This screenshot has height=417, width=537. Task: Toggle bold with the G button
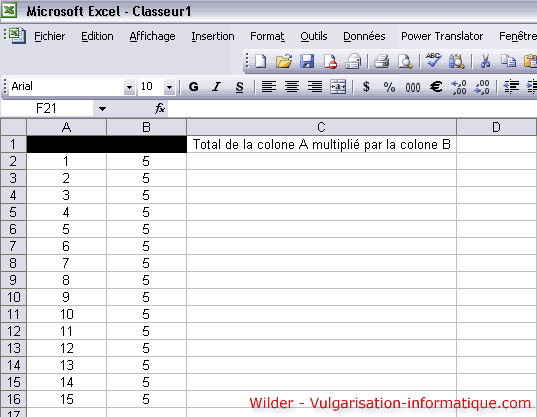193,87
